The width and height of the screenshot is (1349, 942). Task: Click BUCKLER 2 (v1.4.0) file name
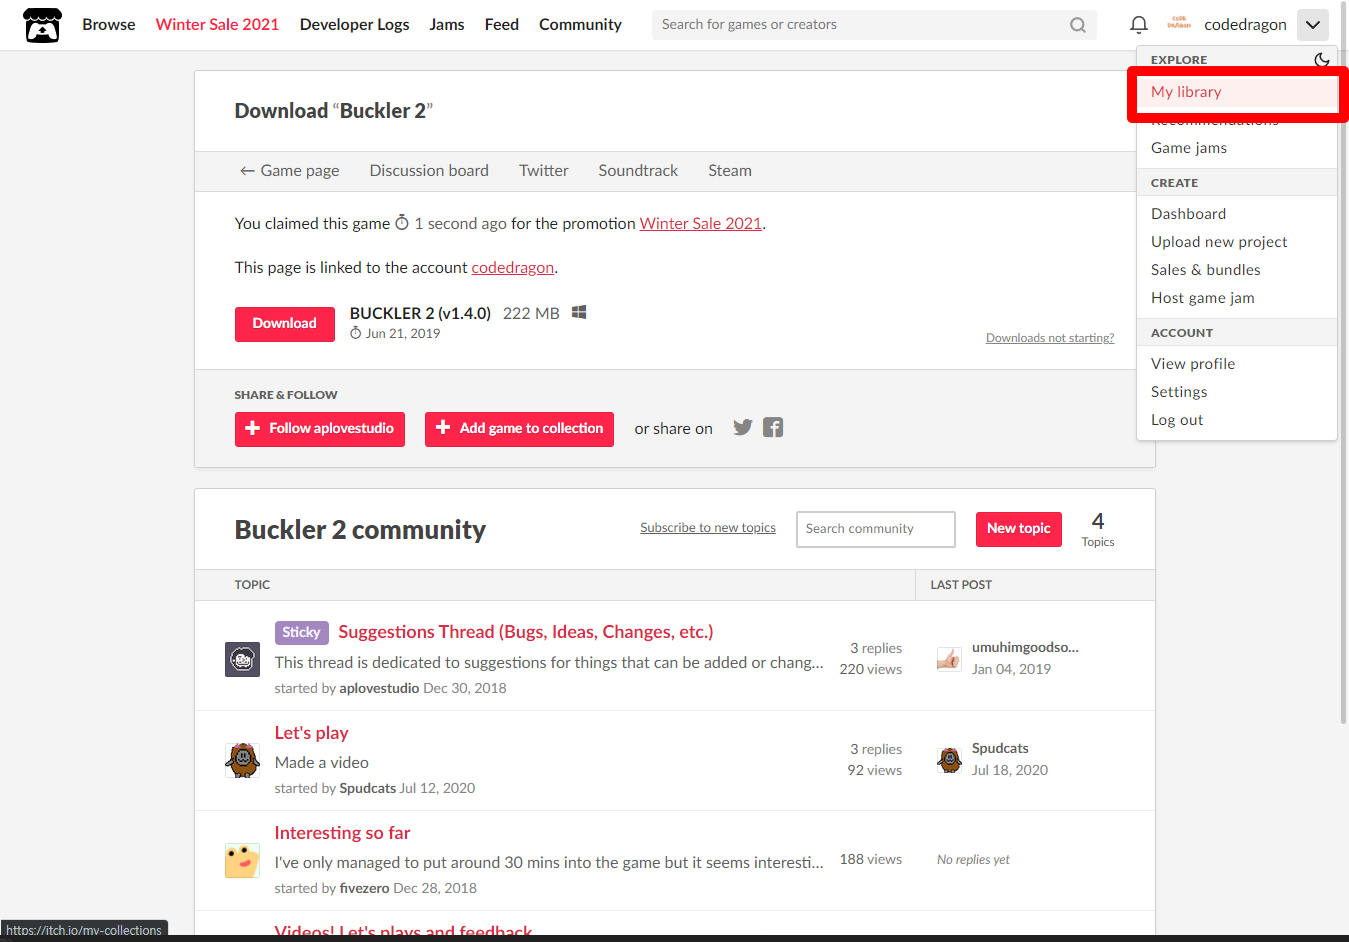pyautogui.click(x=420, y=313)
